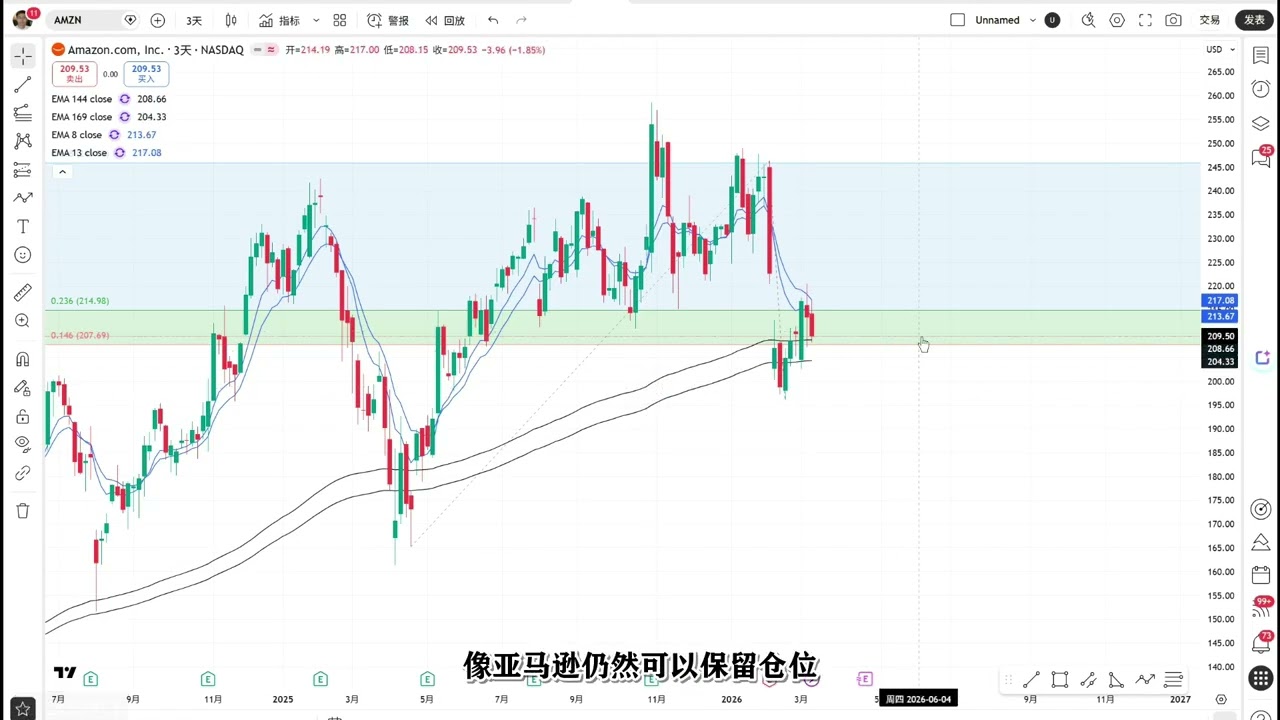This screenshot has height=720, width=1280.
Task: Click the earnings E marker near 2025
Action: 320,679
